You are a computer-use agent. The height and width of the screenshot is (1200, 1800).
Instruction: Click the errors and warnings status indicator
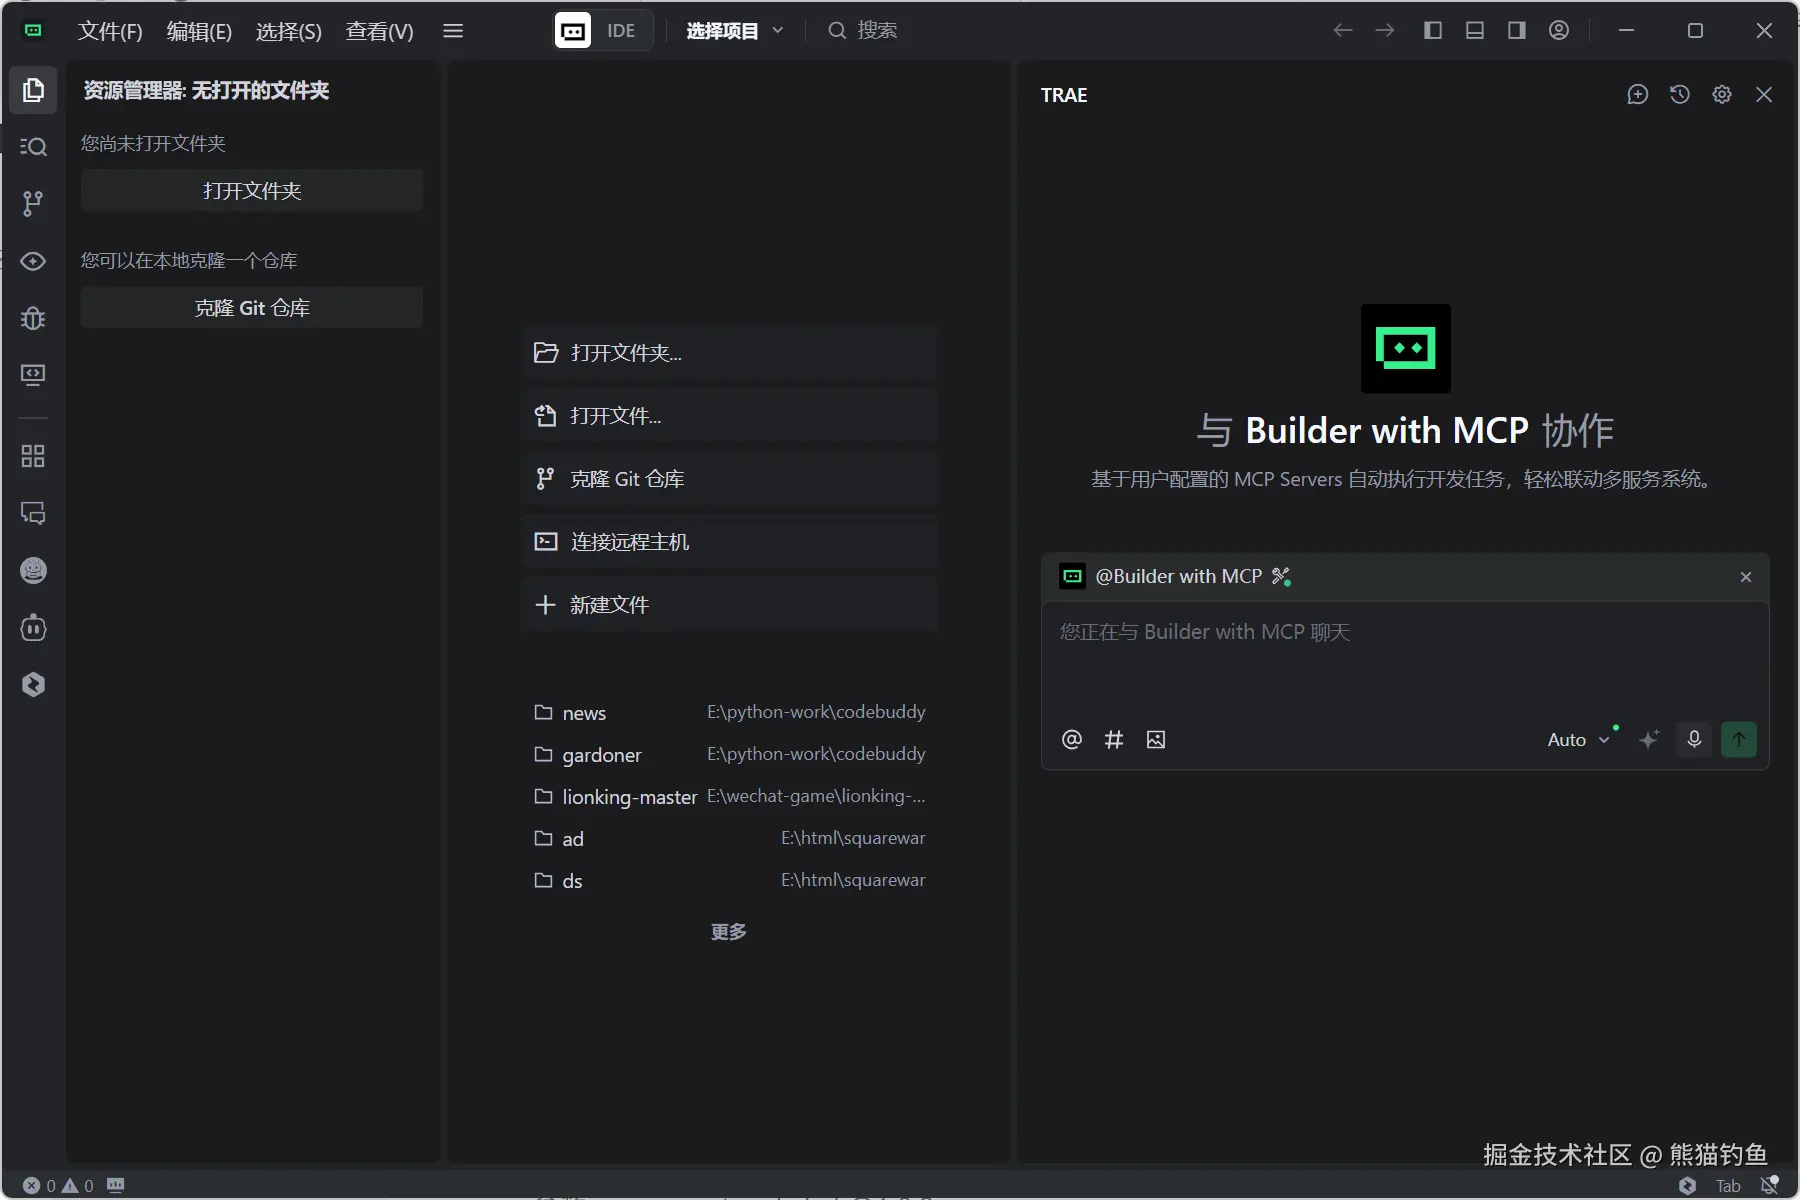58,1186
